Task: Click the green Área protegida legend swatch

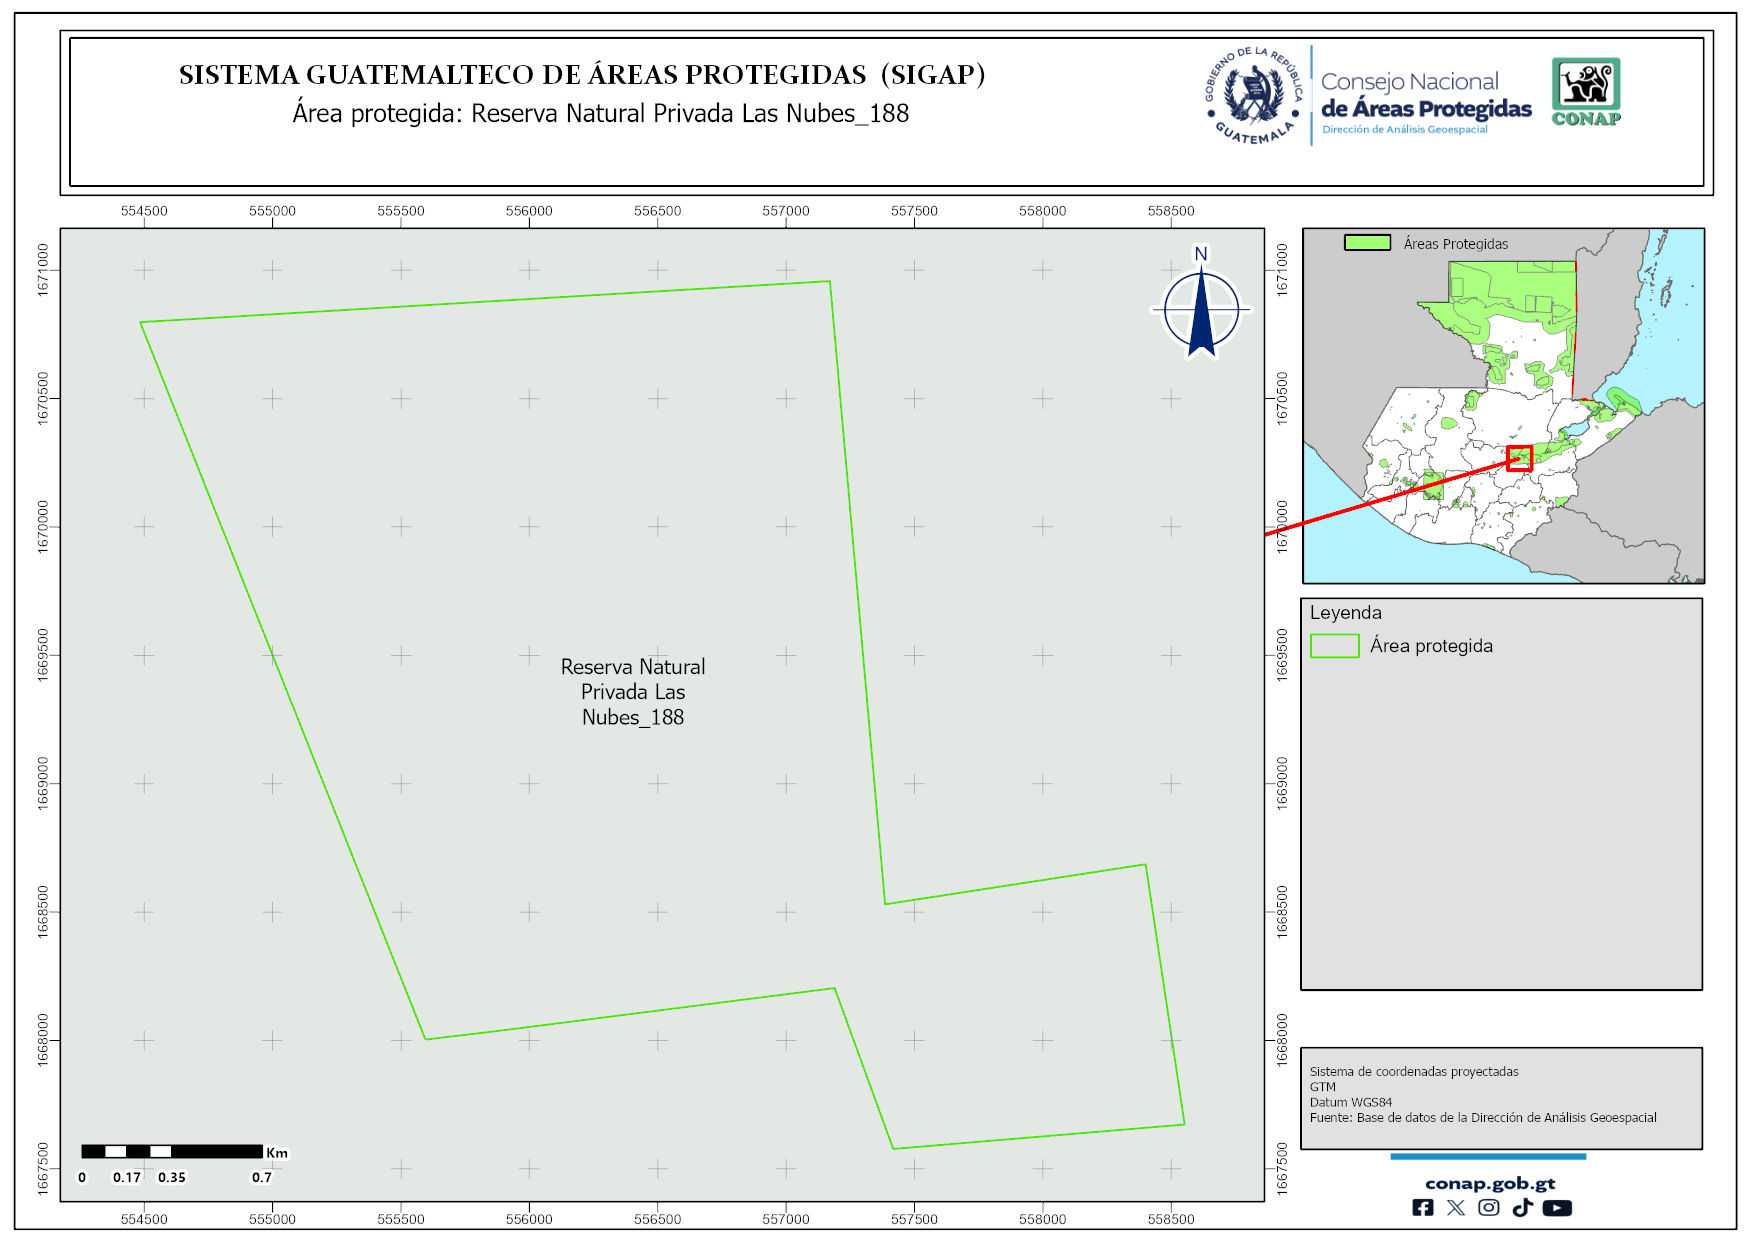Action: (1334, 646)
